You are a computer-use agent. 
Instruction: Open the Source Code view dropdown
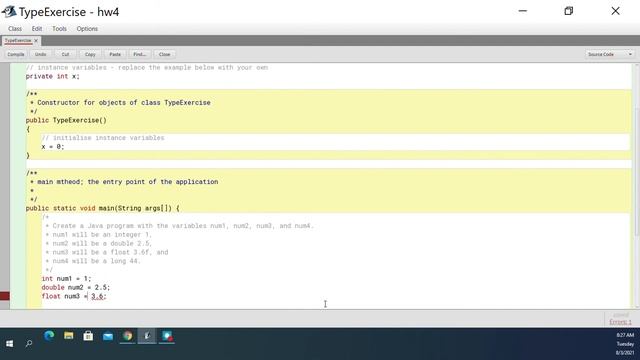tap(610, 54)
